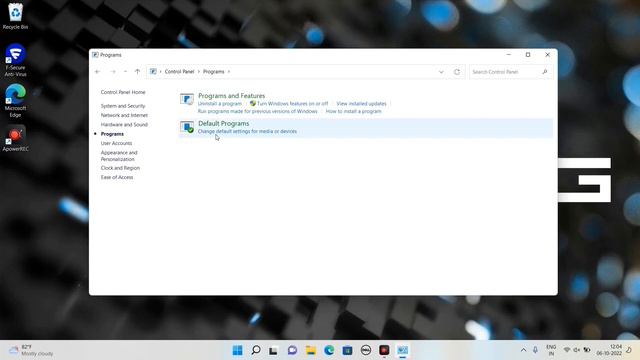
Task: Go to User Accounts
Action: pos(116,143)
